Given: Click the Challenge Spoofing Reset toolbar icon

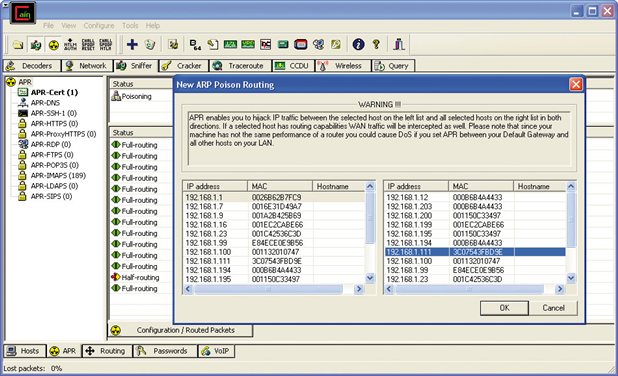Looking at the screenshot, I should [88, 45].
